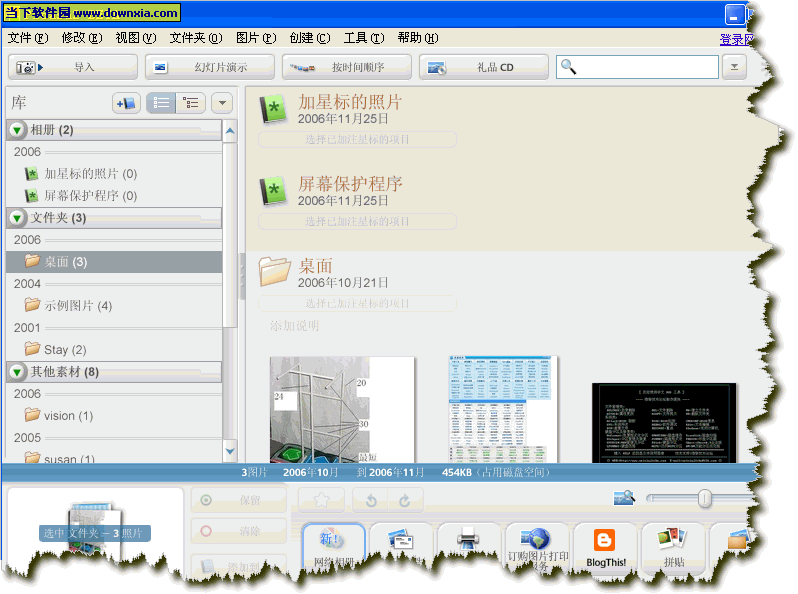Viewport: 798px width, 594px height.
Task: Click the add new album icon
Action: (125, 103)
